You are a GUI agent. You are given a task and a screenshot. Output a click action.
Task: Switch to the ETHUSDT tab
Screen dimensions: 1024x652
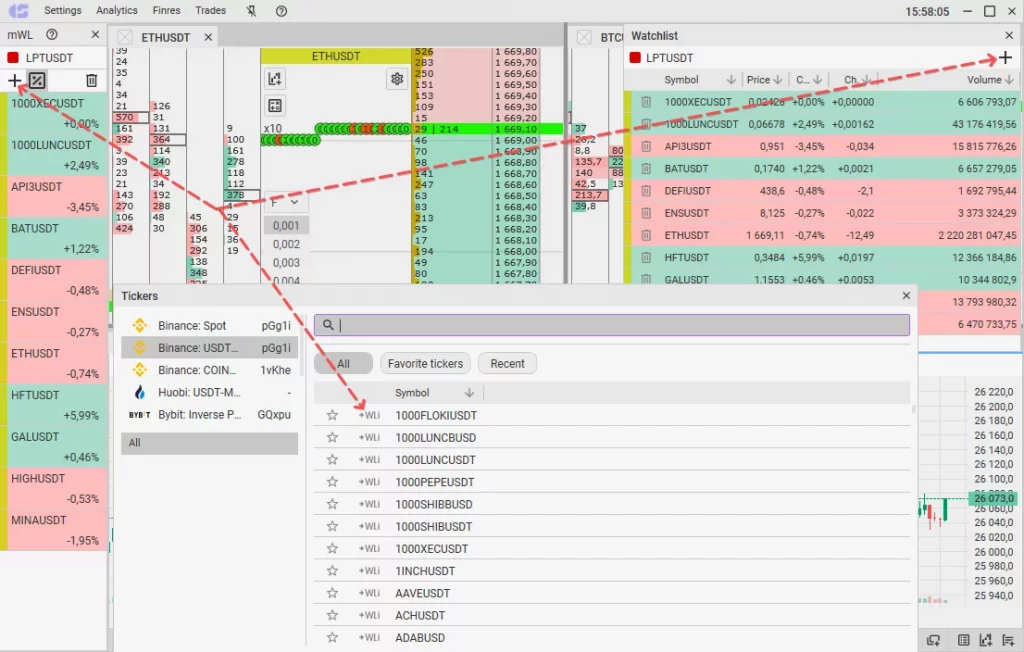tap(165, 37)
